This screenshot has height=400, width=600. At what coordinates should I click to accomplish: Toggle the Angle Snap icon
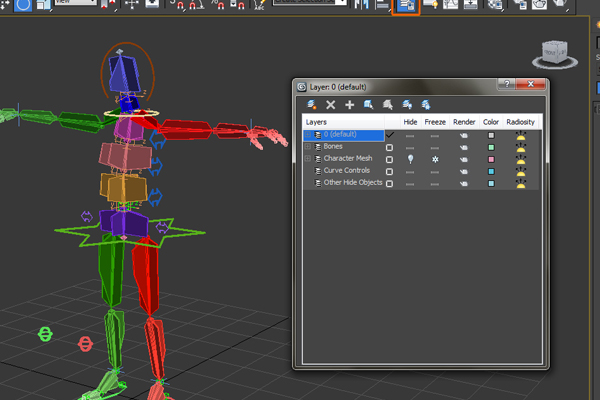coord(196,5)
